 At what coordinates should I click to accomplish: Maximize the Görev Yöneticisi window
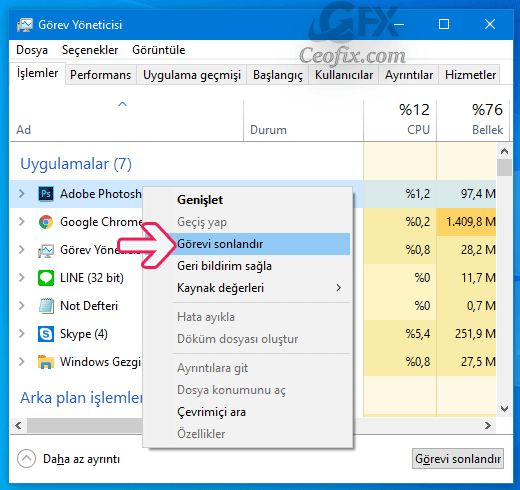coord(444,25)
